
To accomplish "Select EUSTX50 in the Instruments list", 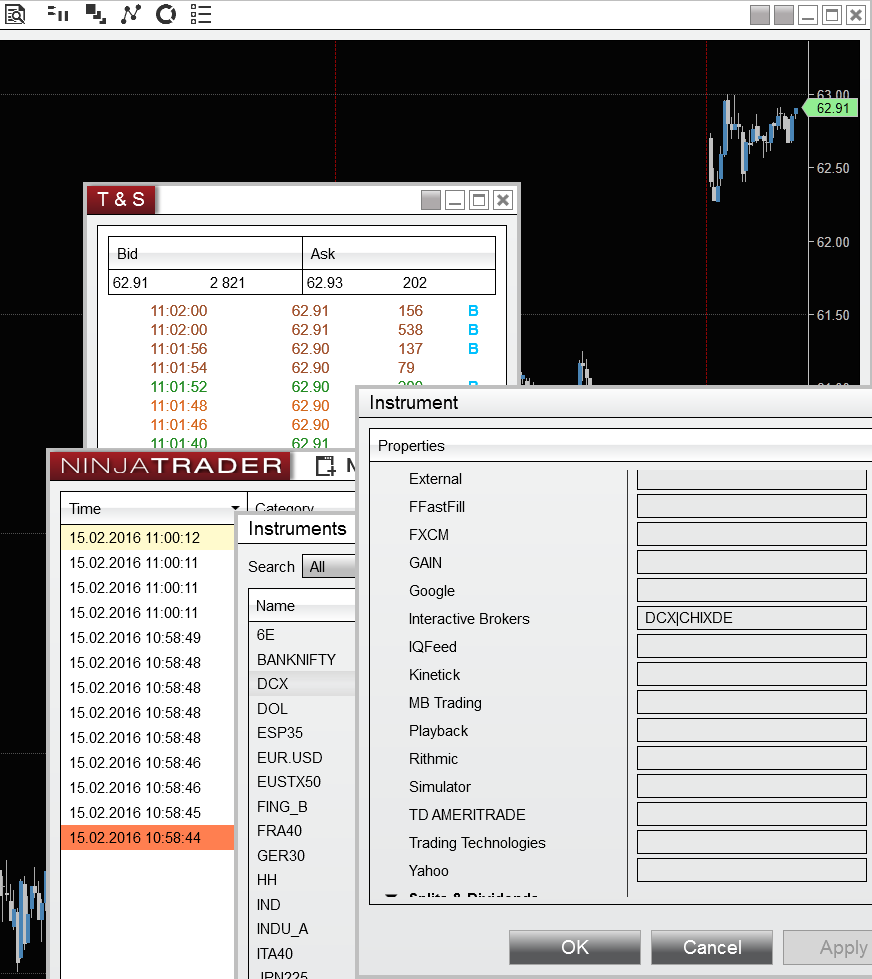I will (302, 782).
